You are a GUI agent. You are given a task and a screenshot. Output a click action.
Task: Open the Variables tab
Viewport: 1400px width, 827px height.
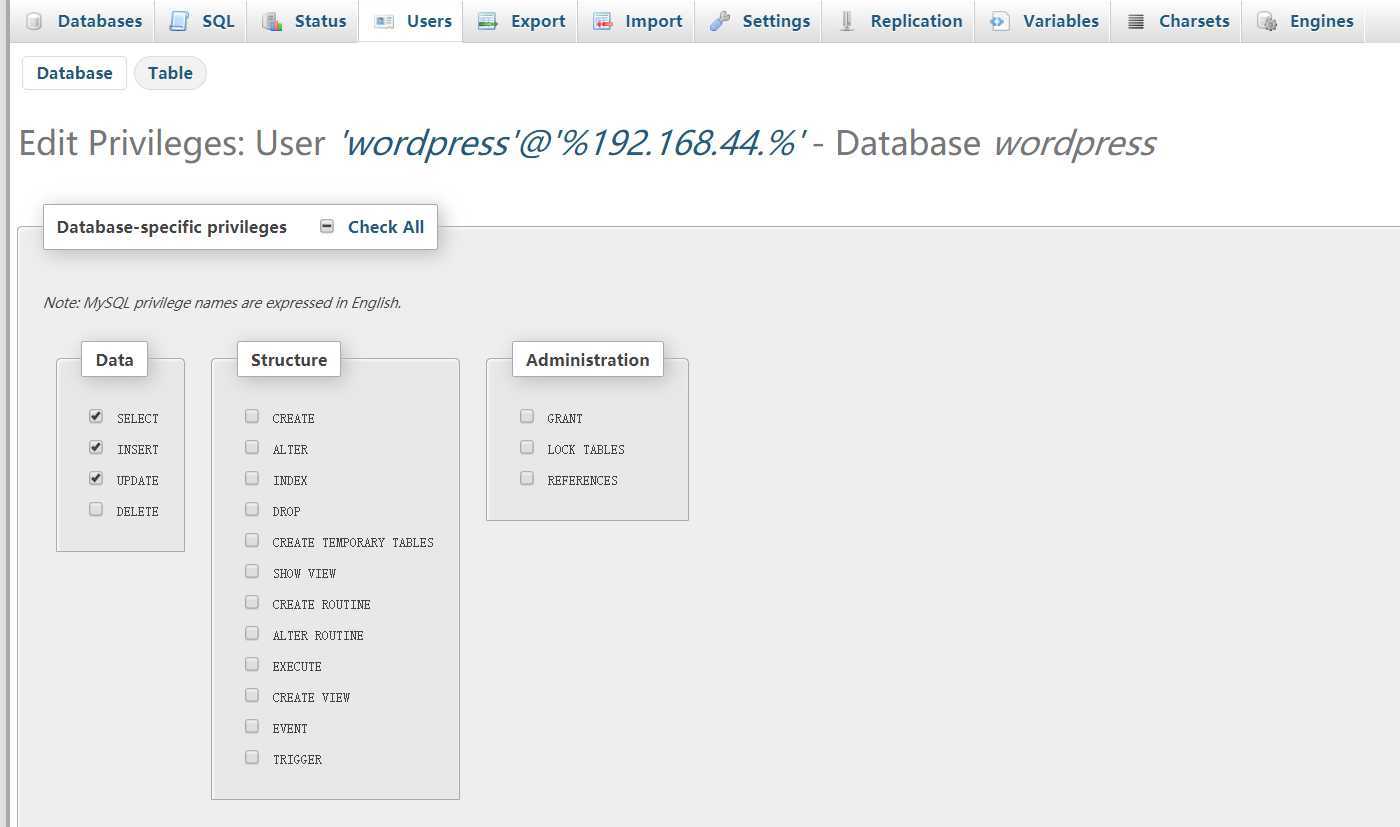[1043, 21]
